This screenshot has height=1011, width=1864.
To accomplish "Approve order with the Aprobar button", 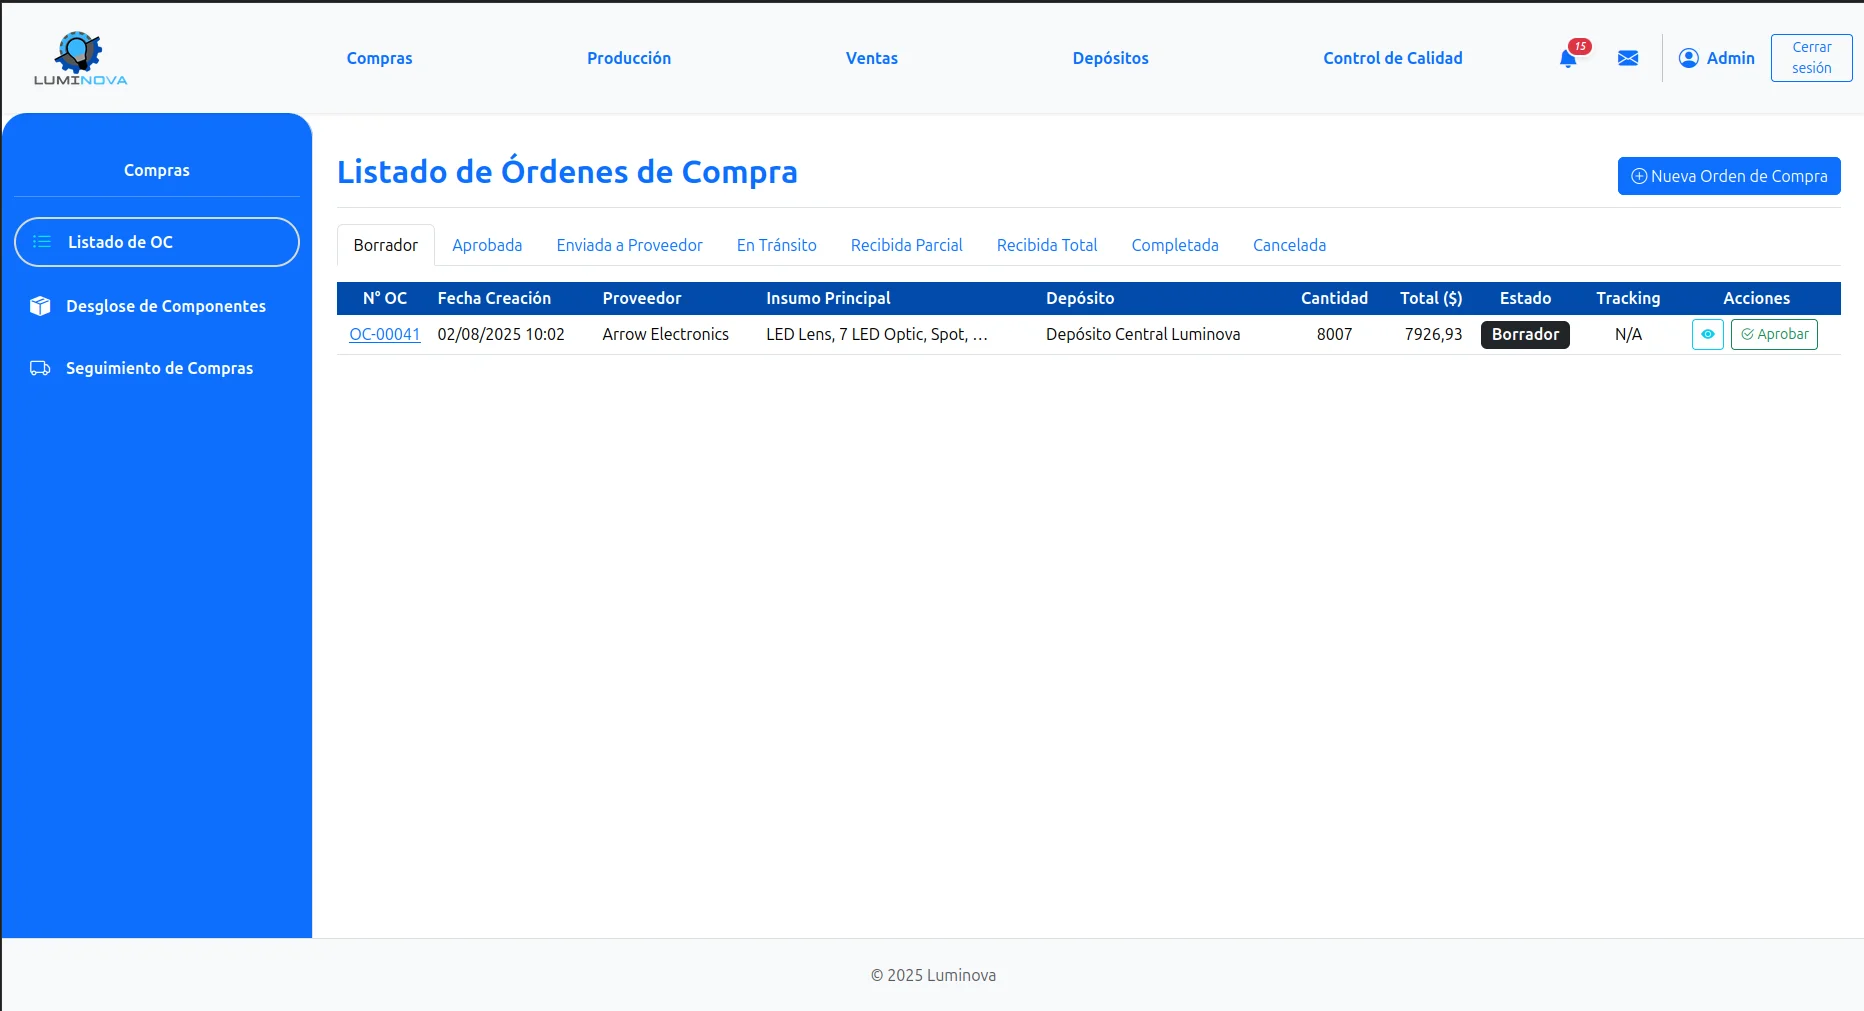I will click(1774, 334).
